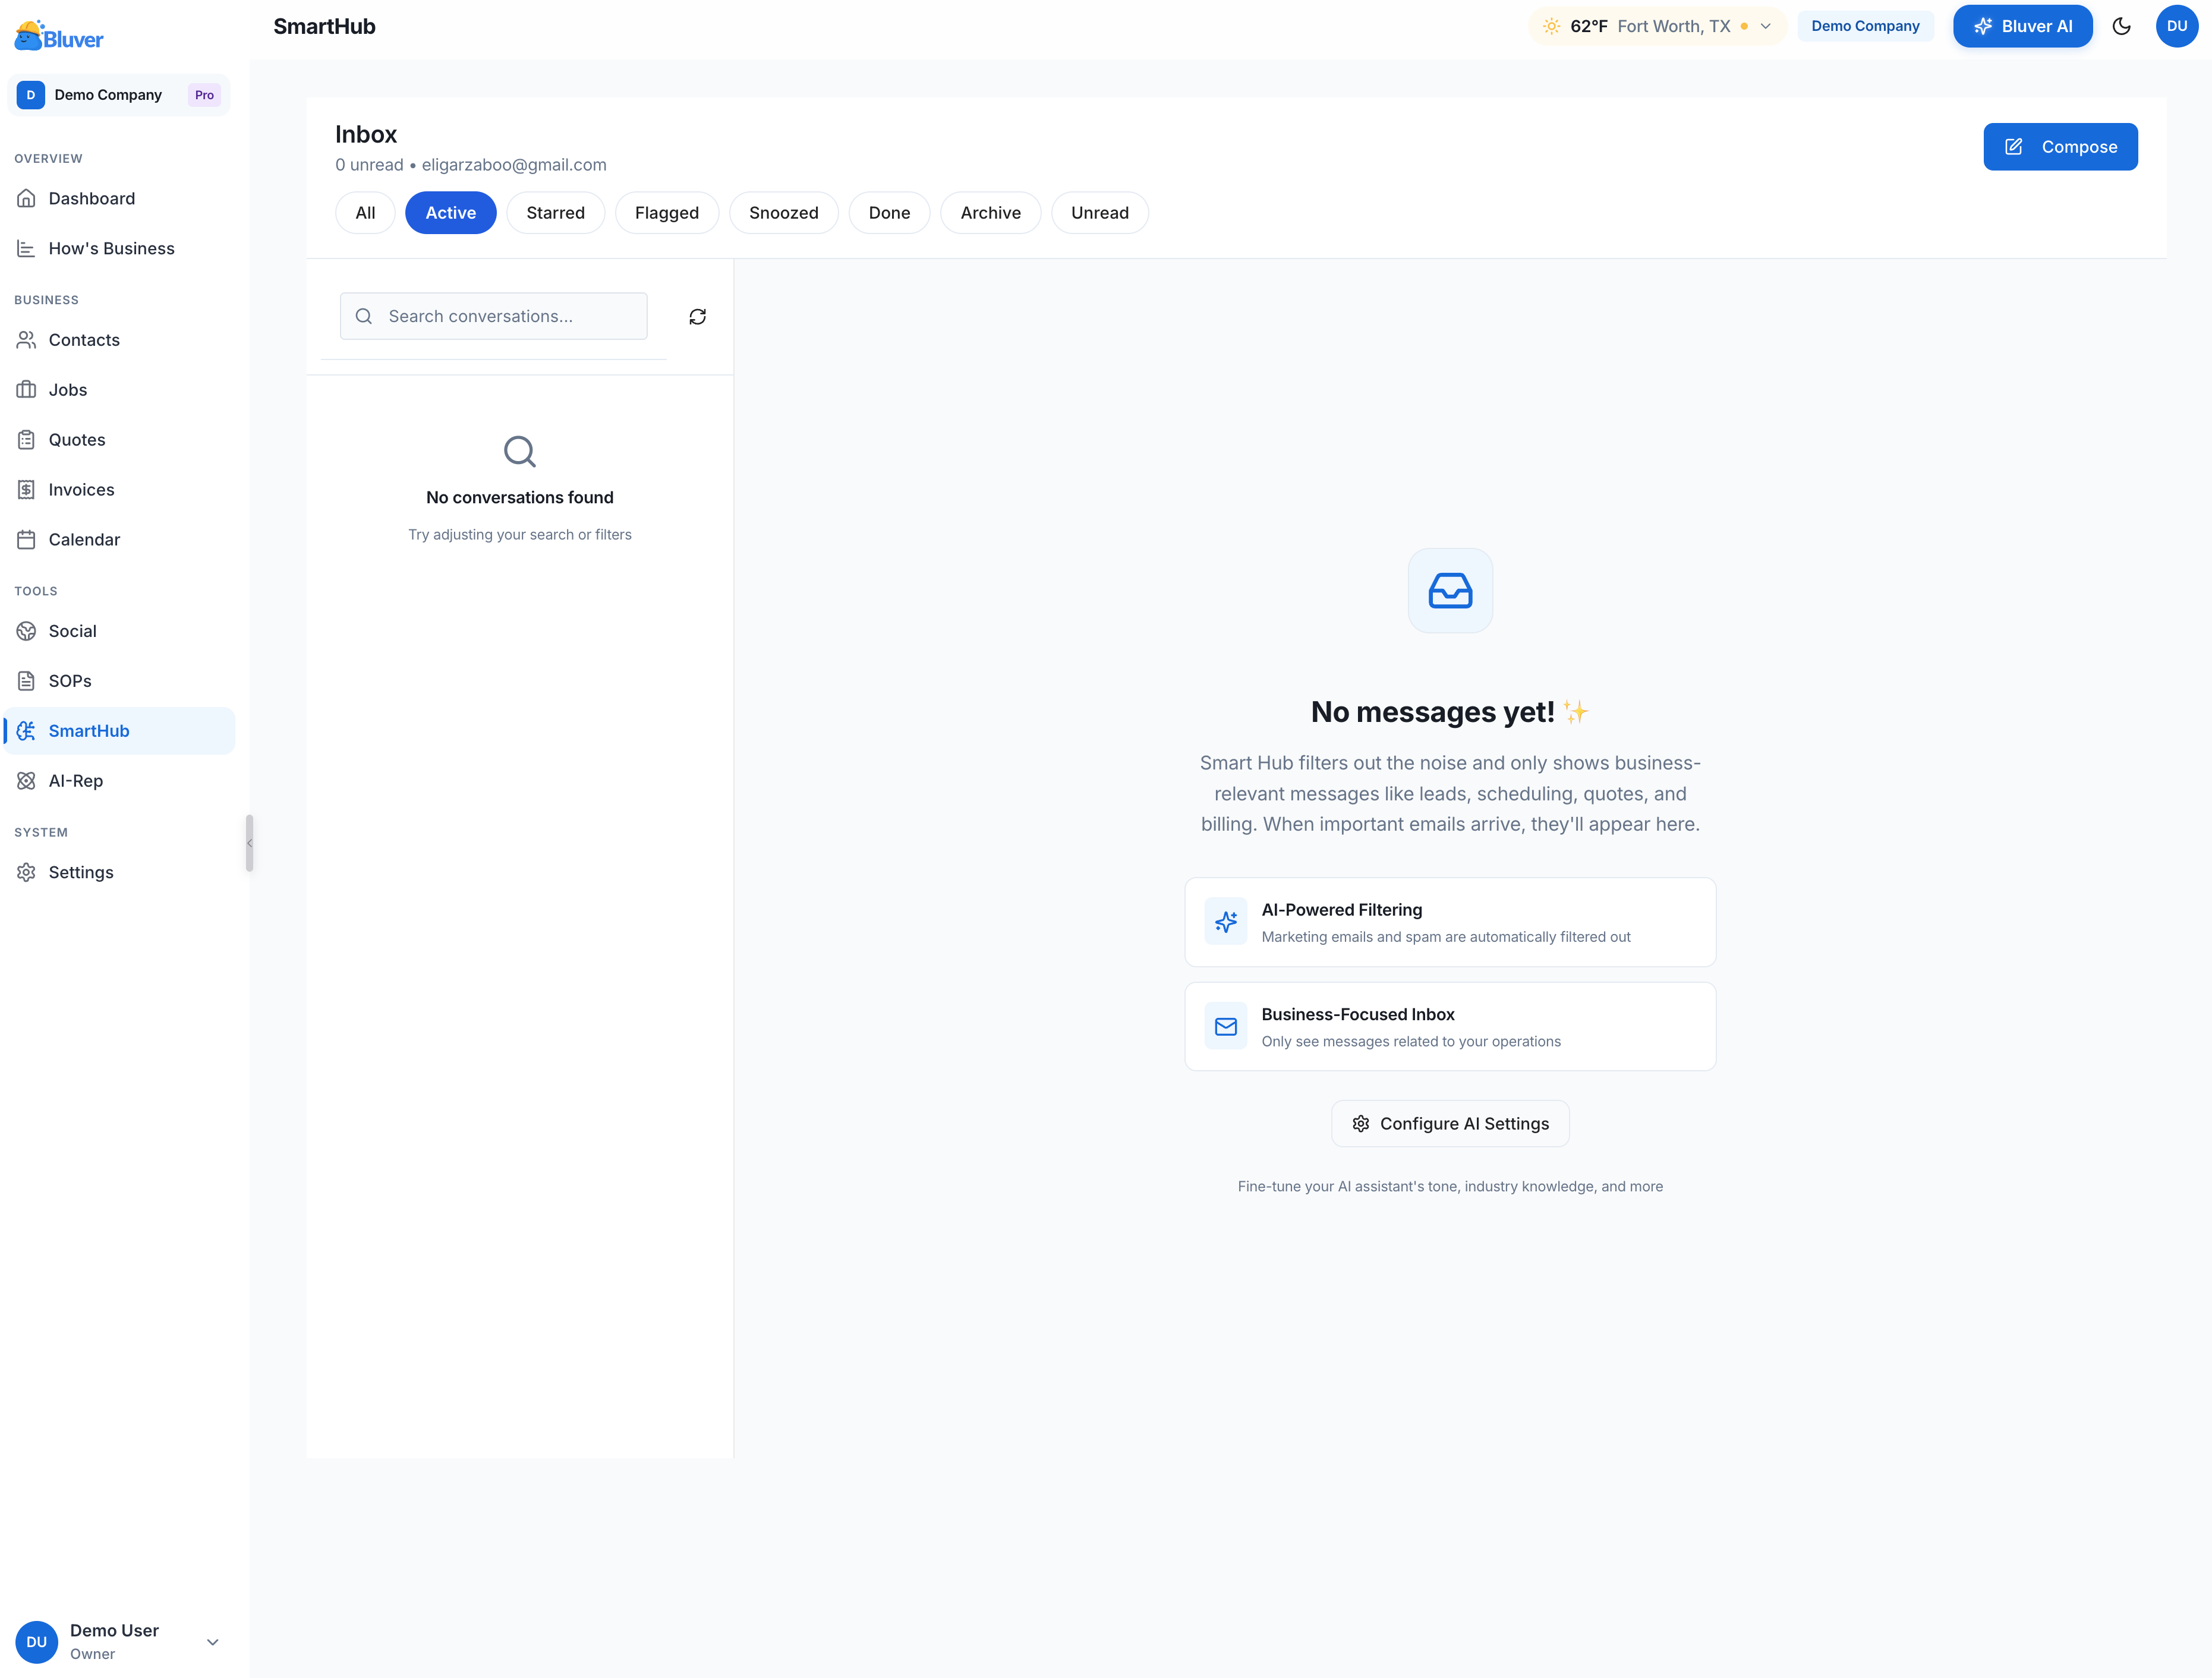Click the DU avatar in top bar
The image size is (2212, 1678).
2177,26
